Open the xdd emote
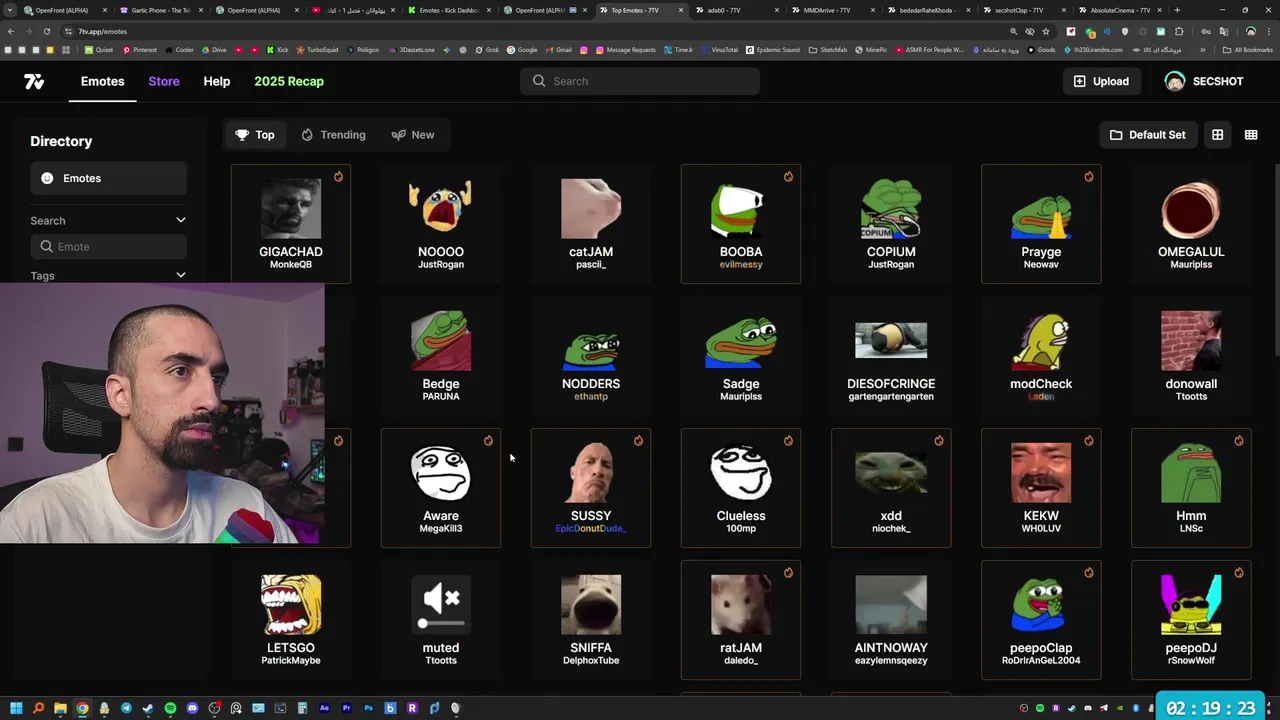The image size is (1280, 720). pos(891,488)
